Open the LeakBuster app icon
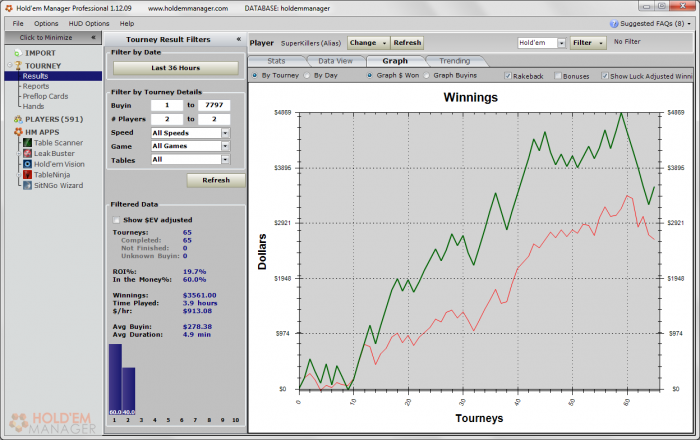 coord(28,154)
